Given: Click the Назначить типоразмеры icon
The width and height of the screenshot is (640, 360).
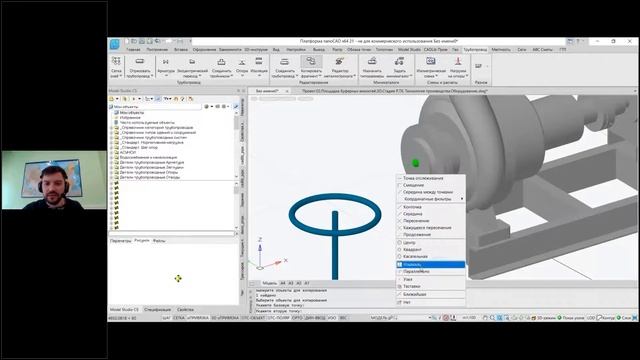Looking at the screenshot, I should (x=372, y=61).
